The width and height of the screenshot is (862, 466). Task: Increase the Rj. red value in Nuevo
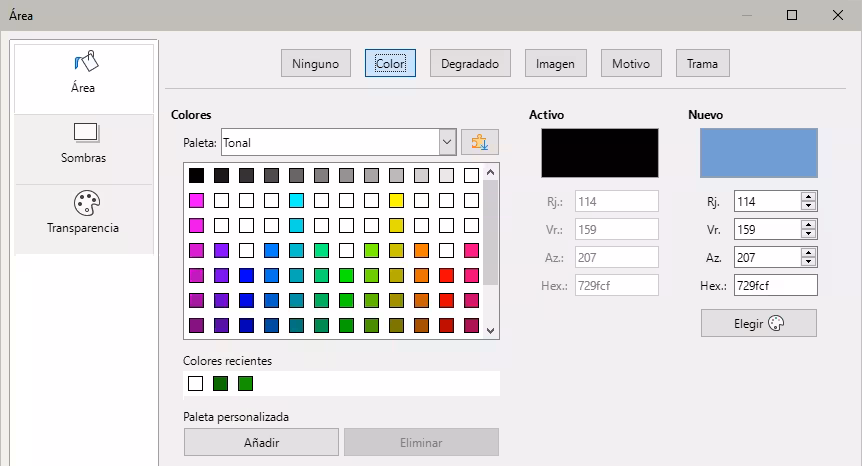(x=808, y=197)
